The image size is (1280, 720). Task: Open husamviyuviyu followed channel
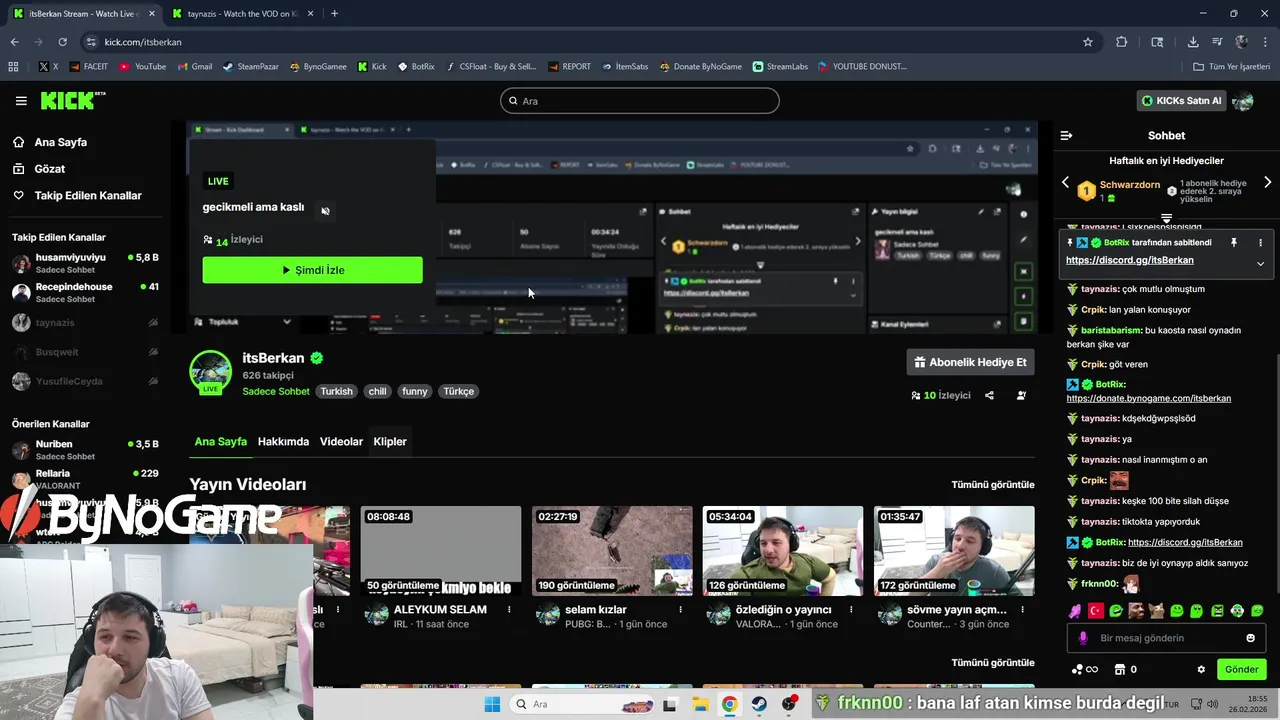pos(85,264)
